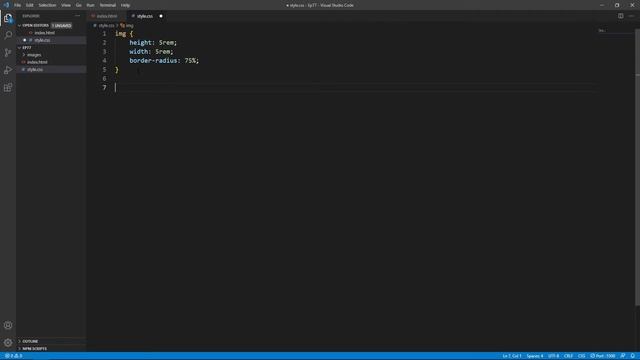The image size is (640, 360).
Task: Open the Explorer view in activity bar
Action: [8, 18]
